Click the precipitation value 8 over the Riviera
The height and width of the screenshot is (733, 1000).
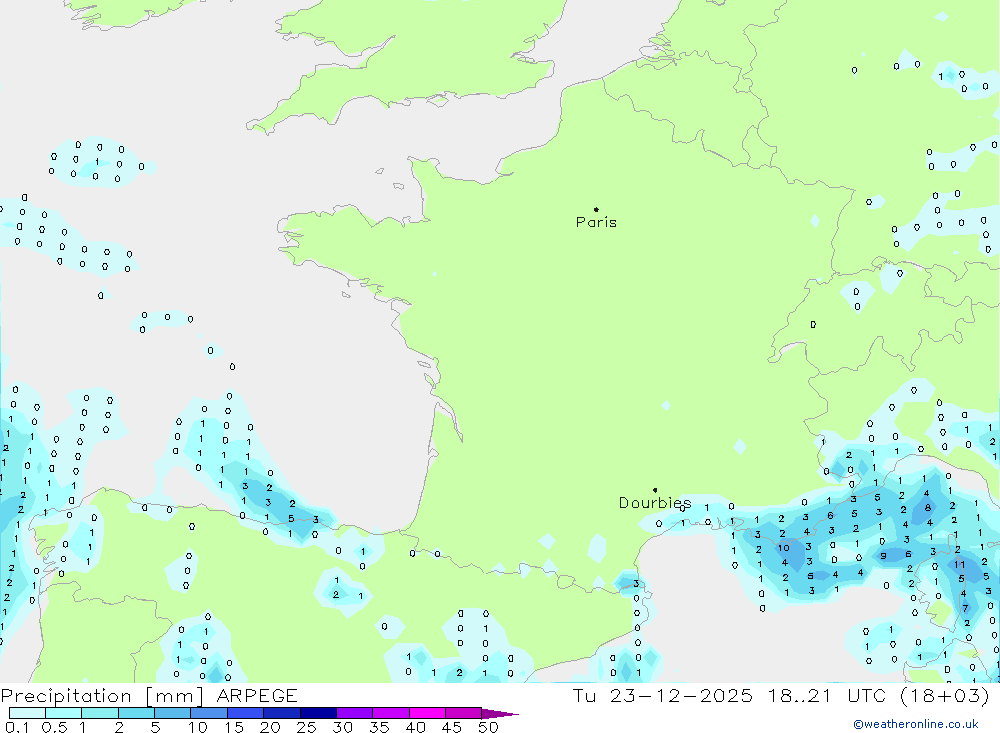[x=928, y=508]
